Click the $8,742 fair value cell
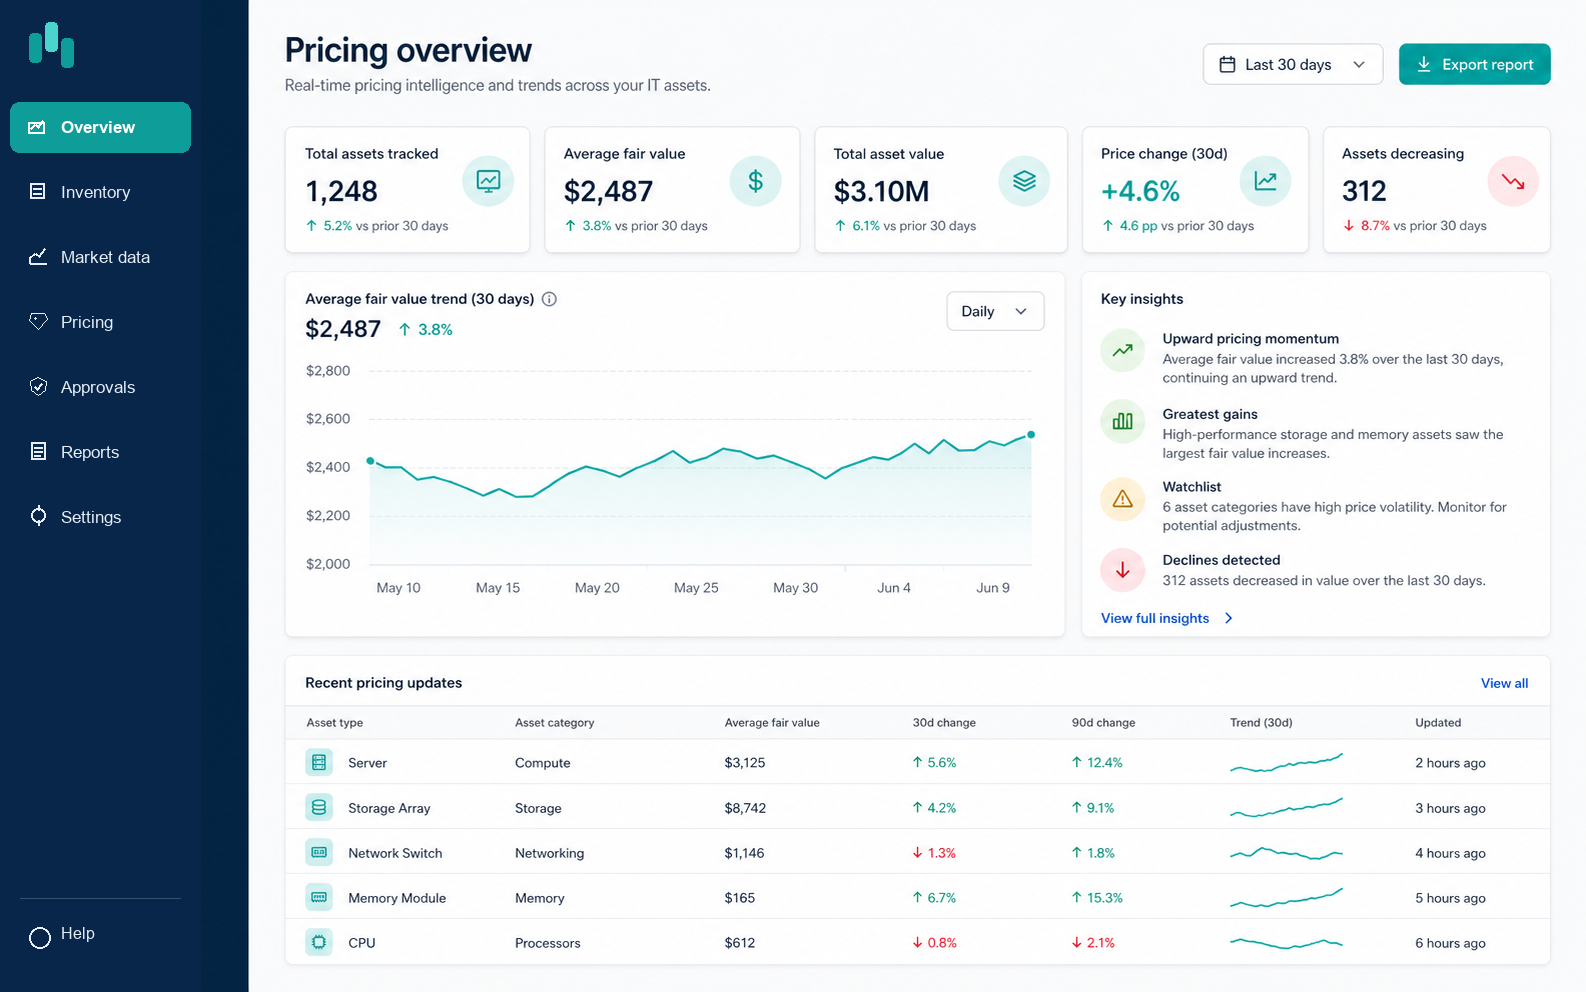 click(x=745, y=808)
